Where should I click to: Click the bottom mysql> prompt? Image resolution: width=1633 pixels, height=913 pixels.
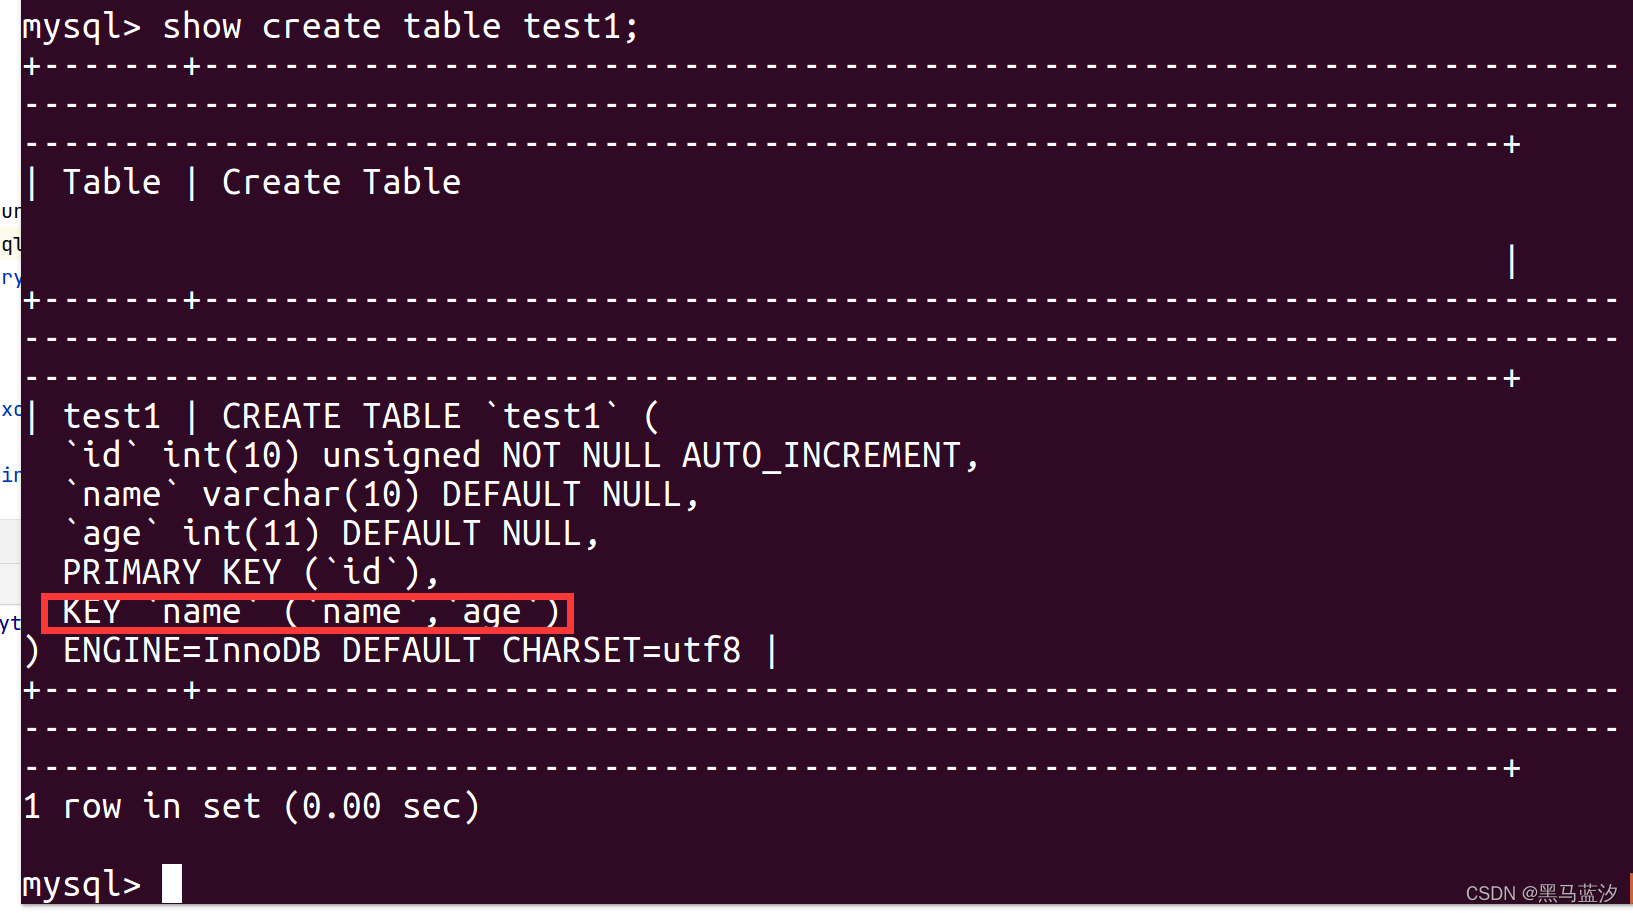pyautogui.click(x=82, y=885)
